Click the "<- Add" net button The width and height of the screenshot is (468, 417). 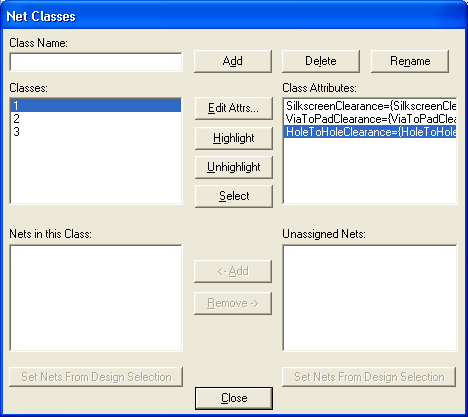pyautogui.click(x=233, y=271)
